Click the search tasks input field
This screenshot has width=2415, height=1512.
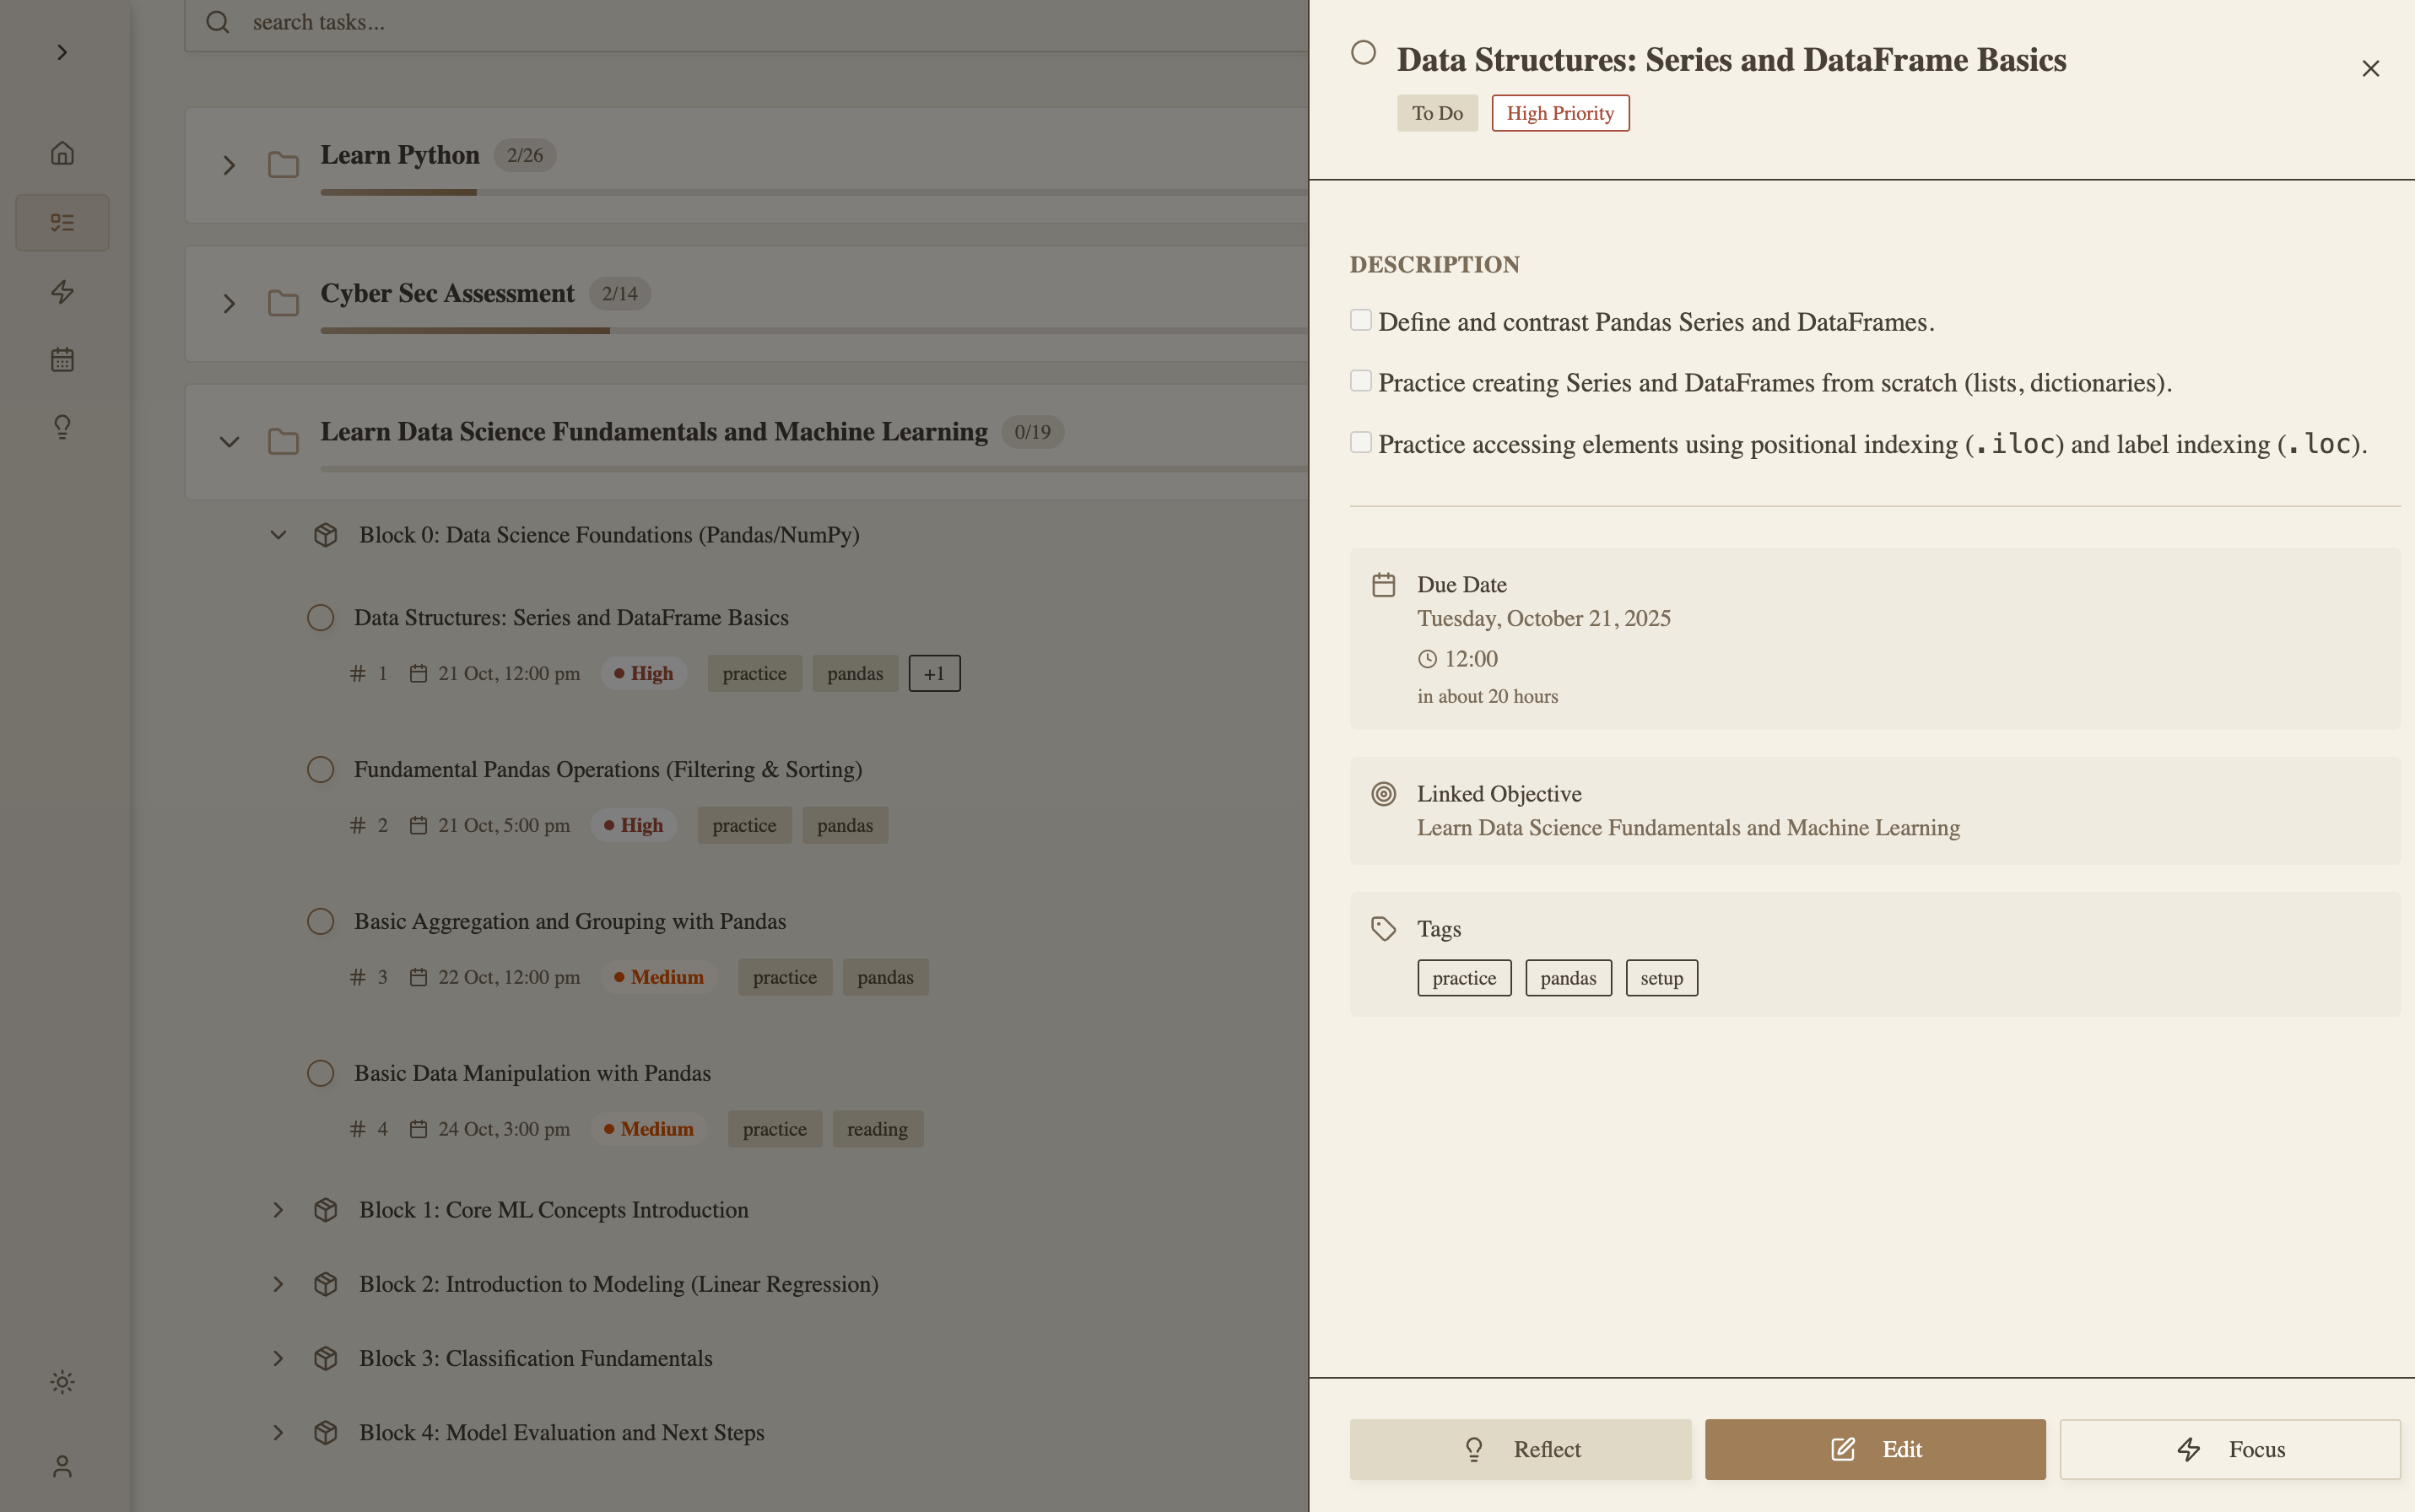pyautogui.click(x=746, y=23)
